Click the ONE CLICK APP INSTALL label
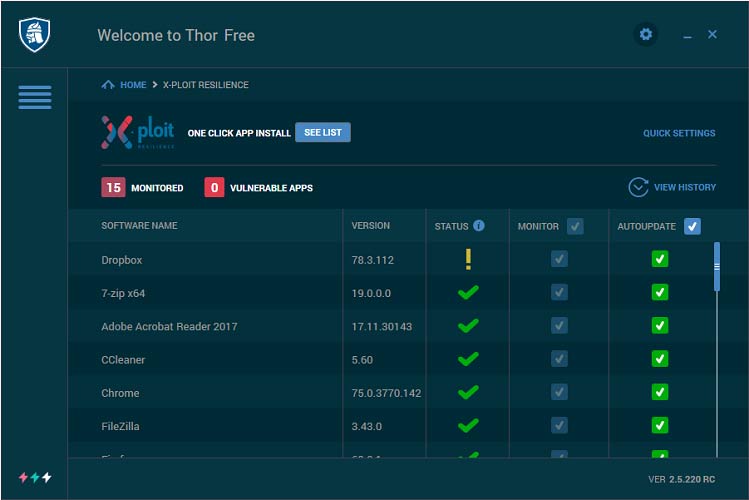Viewport: 749px width, 500px height. [x=239, y=133]
